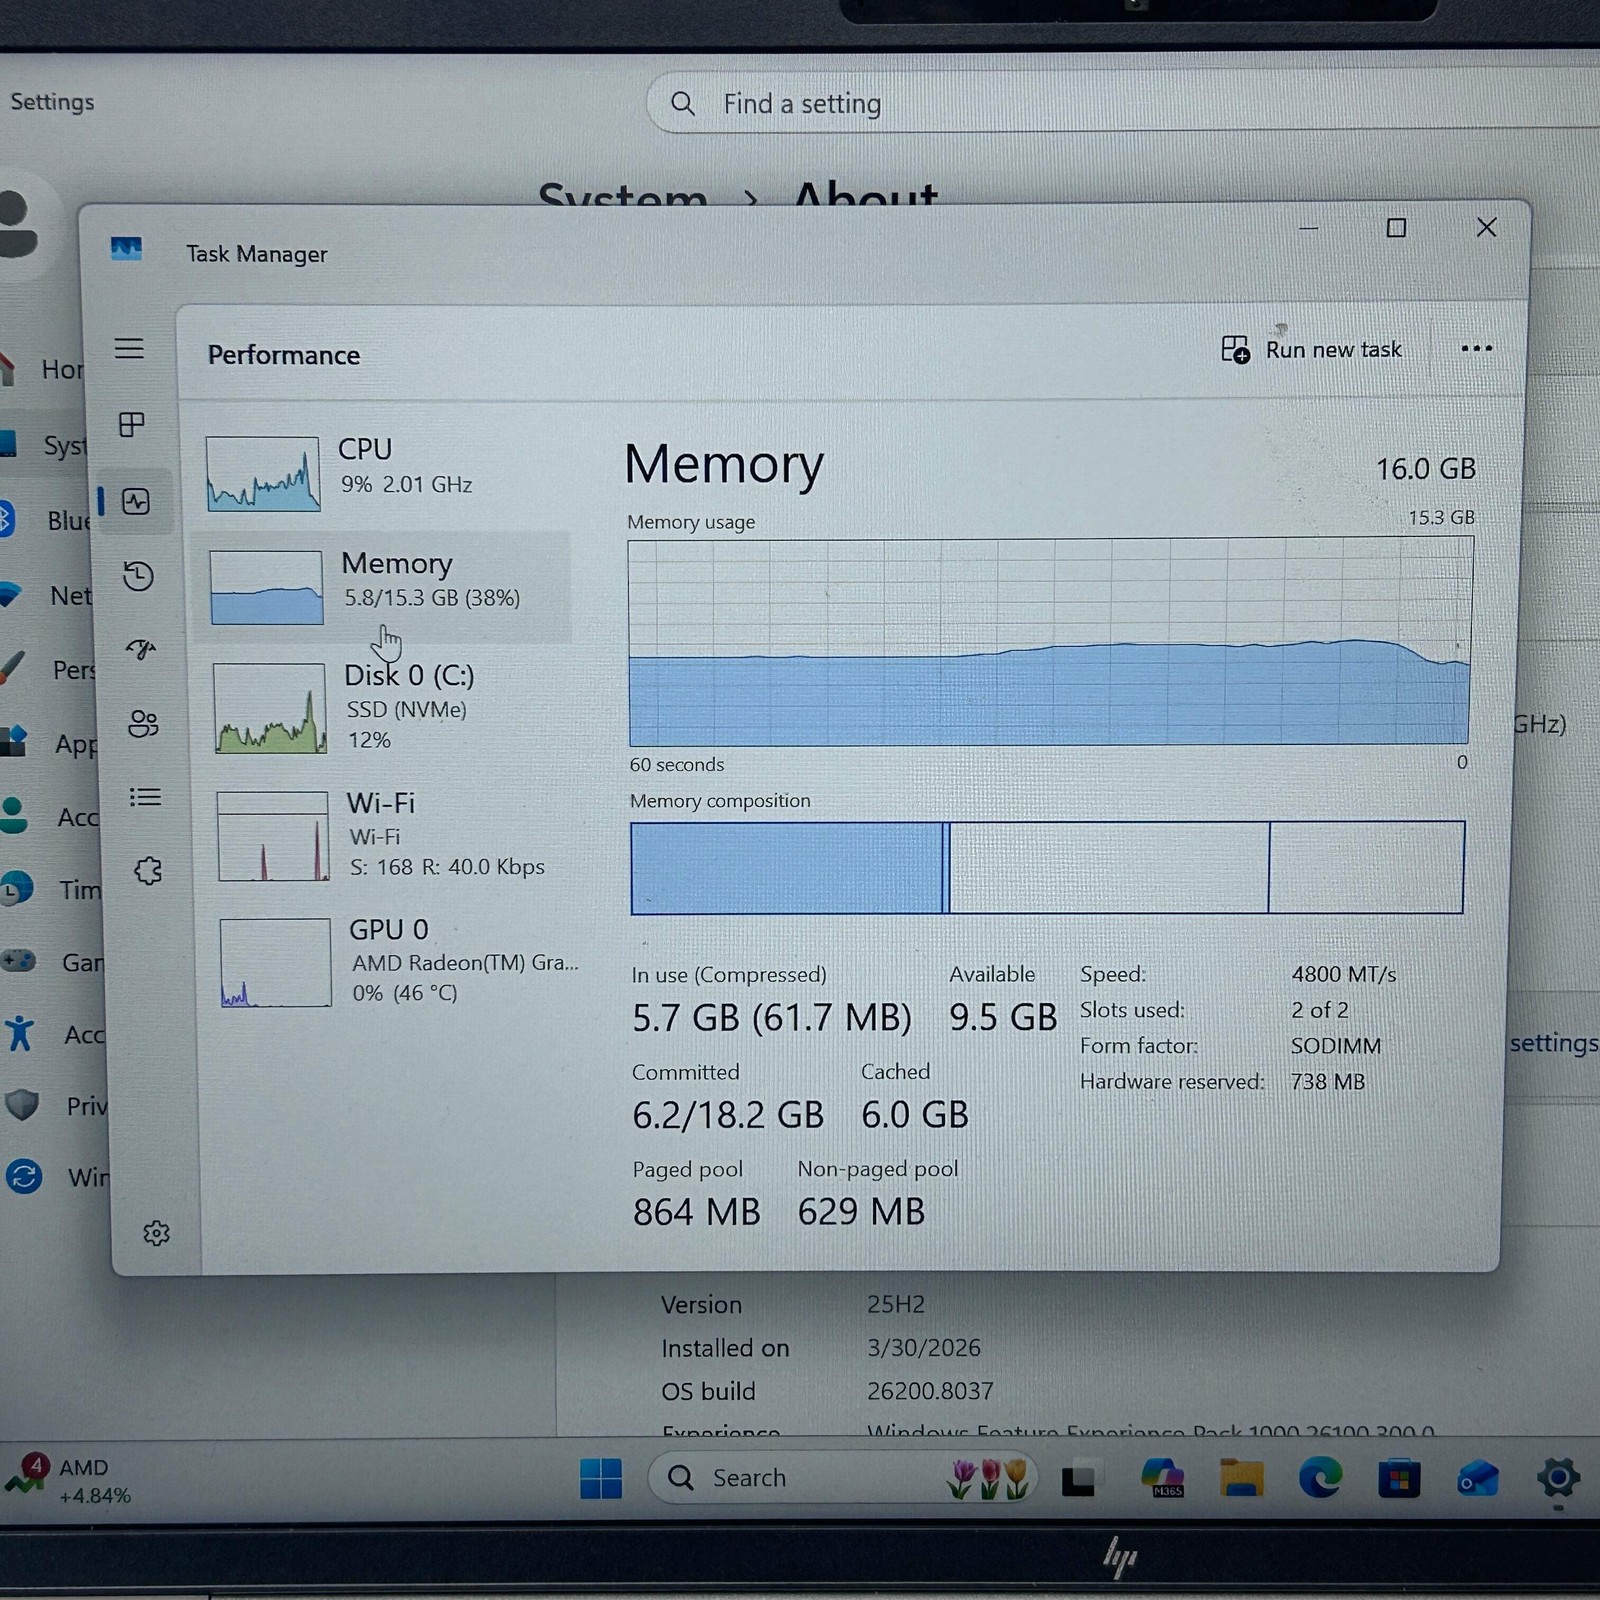The height and width of the screenshot is (1600, 1600).
Task: Open Task View icon on taskbar
Action: pos(1078,1479)
